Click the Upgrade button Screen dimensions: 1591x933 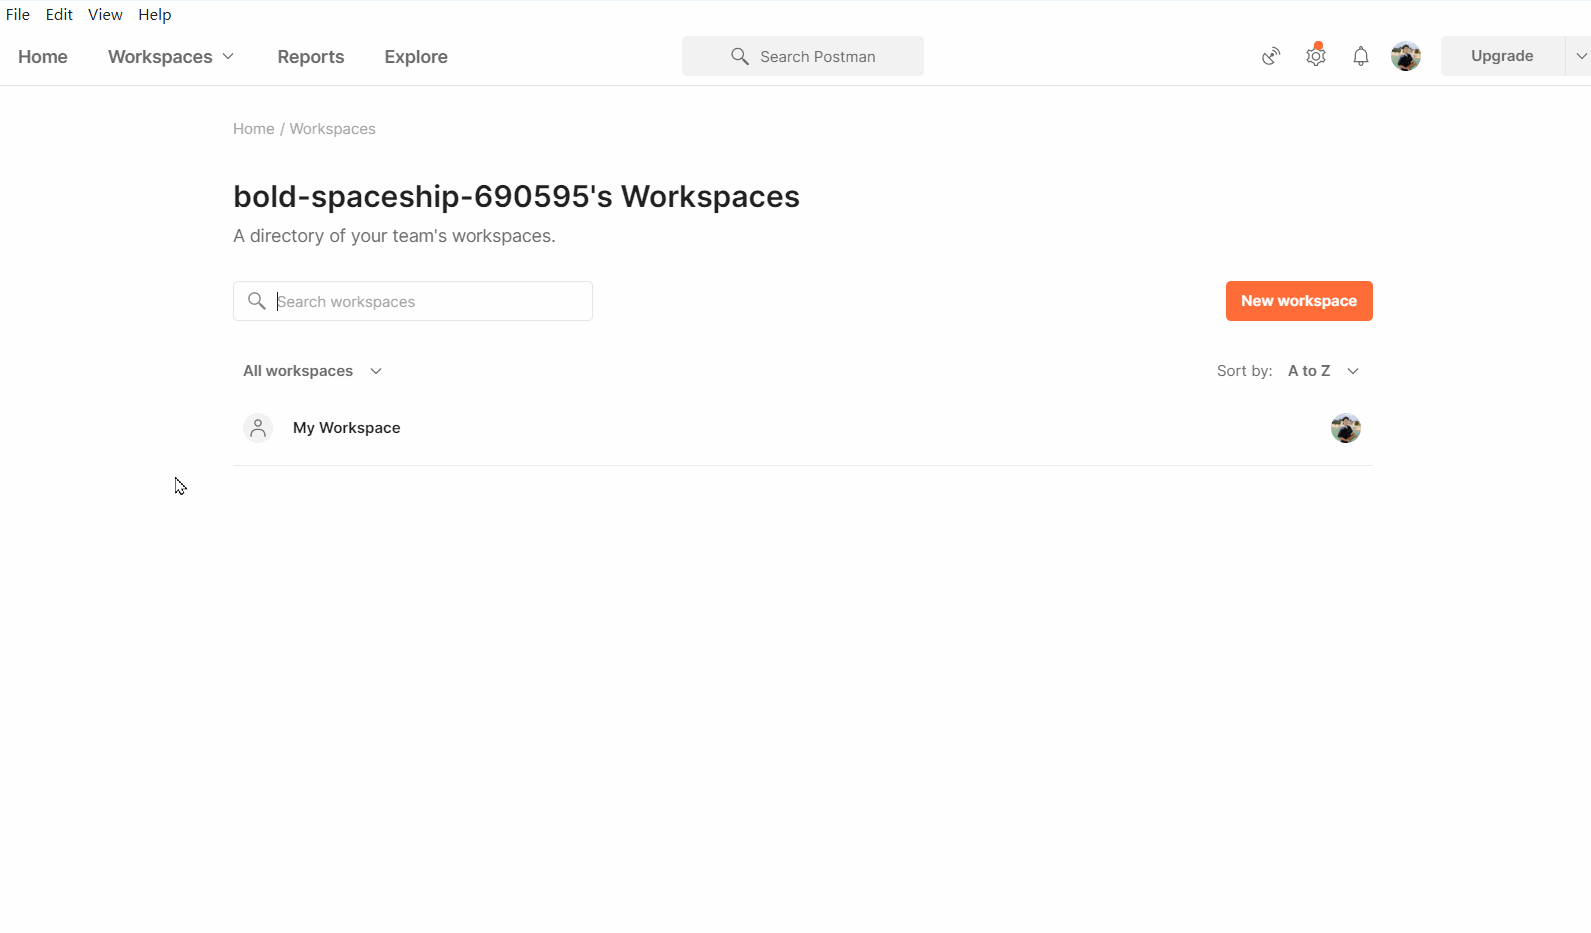[1502, 56]
